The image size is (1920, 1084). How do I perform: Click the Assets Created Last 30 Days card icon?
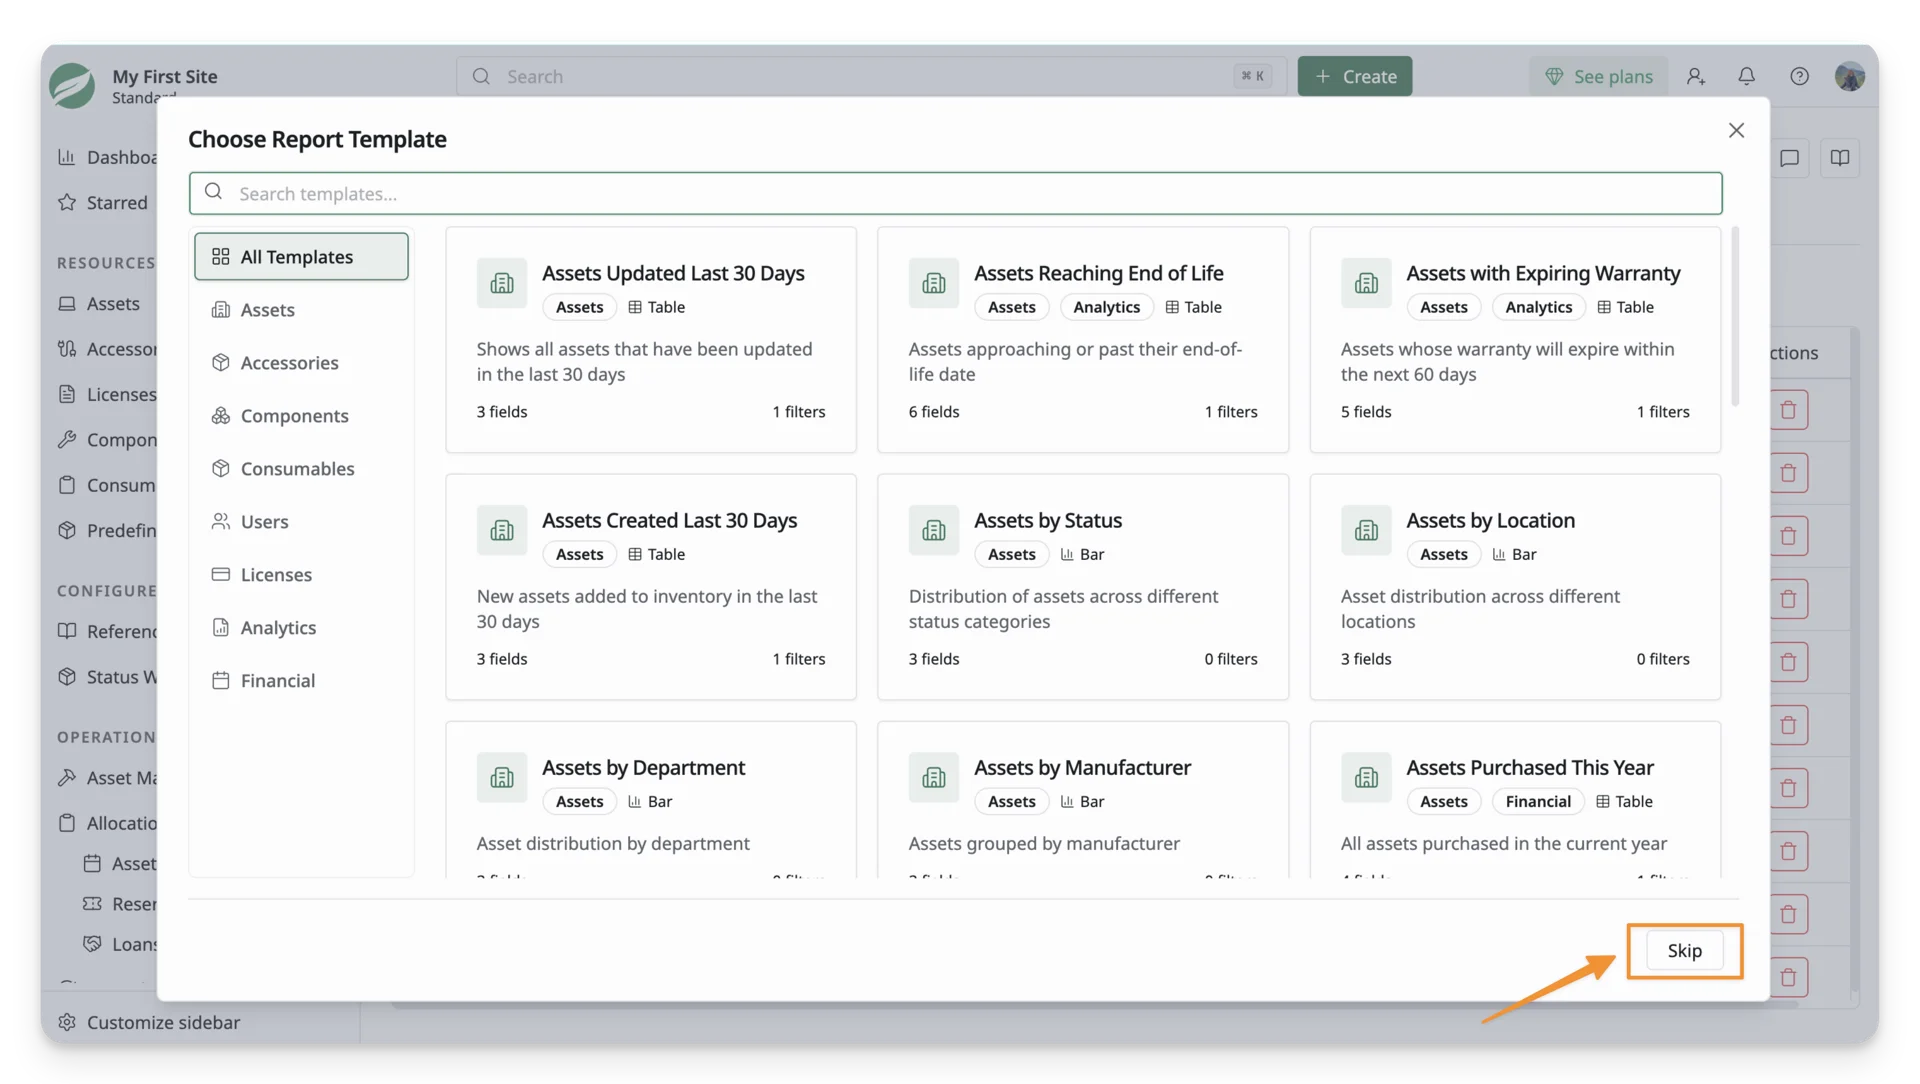pyautogui.click(x=502, y=530)
